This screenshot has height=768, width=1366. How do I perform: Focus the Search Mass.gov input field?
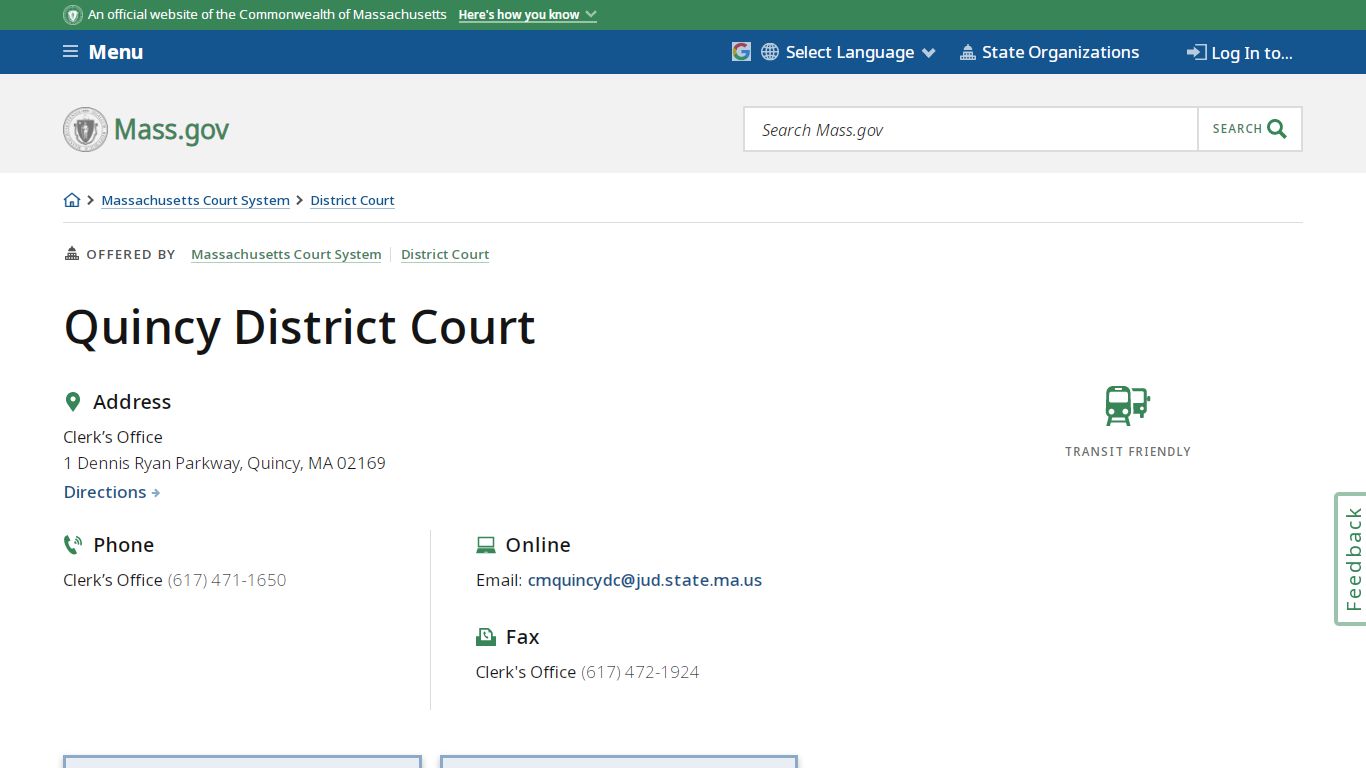(971, 129)
